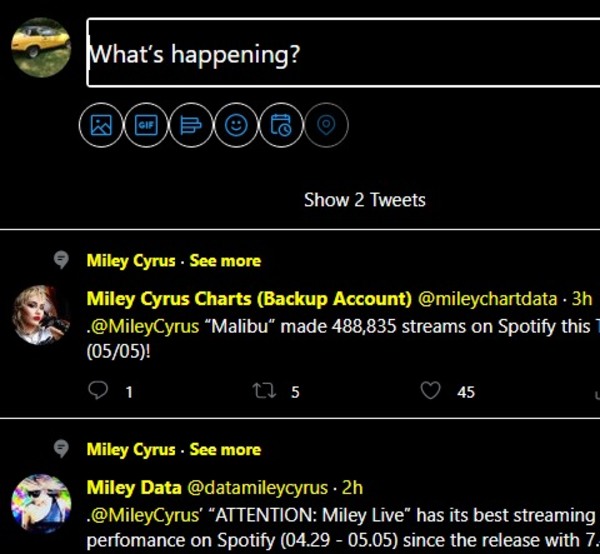600x554 pixels.
Task: Open the @mileychartdata handle link
Action: (x=487, y=299)
